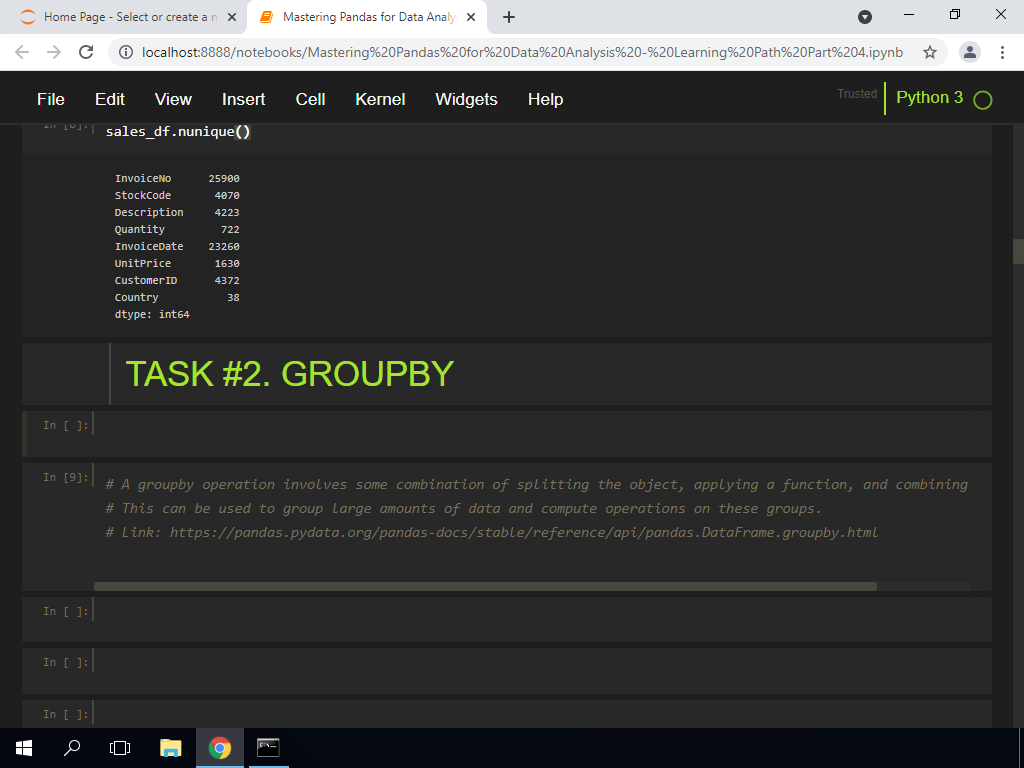
Task: Open the Cell menu
Action: [310, 99]
